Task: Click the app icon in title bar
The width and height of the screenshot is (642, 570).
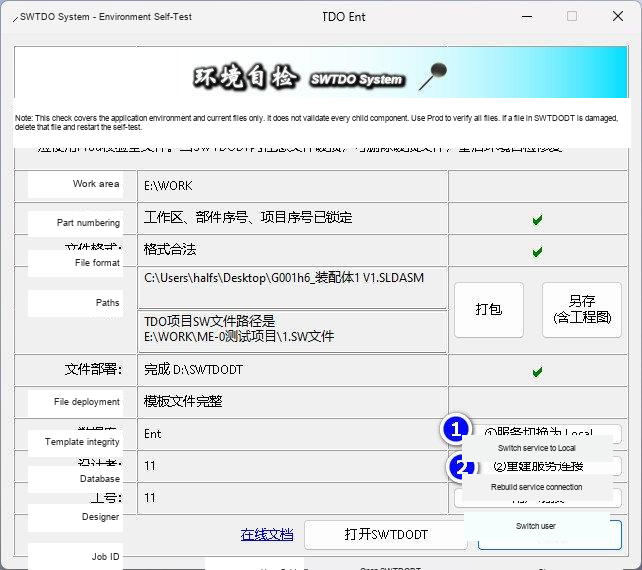Action: 15,18
